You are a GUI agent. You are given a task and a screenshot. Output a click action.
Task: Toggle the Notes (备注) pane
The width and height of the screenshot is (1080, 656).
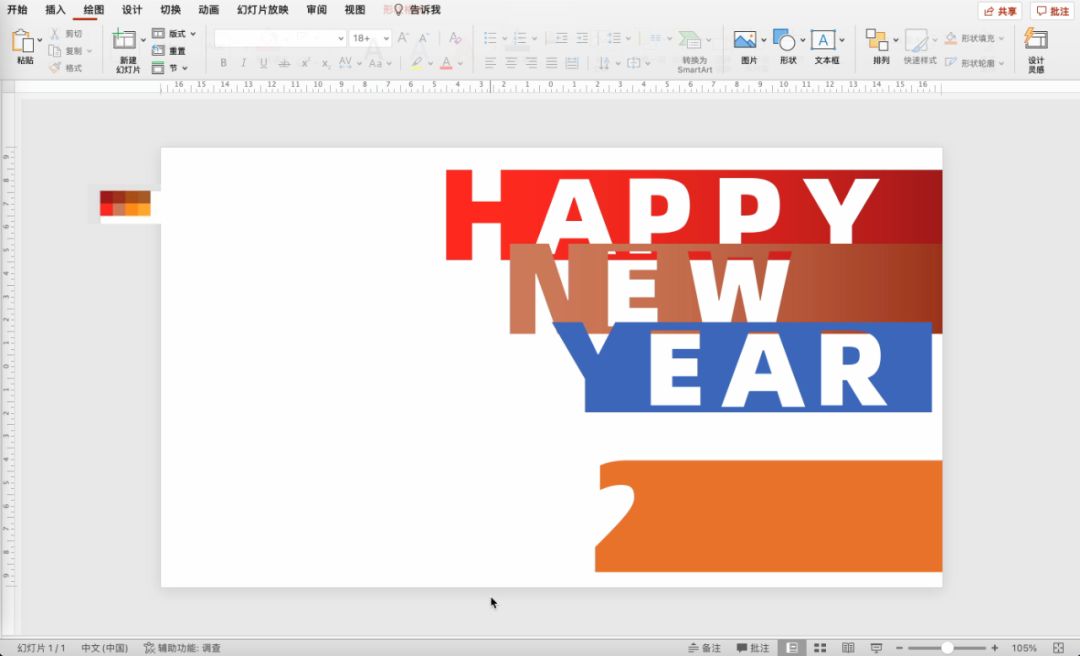click(704, 648)
